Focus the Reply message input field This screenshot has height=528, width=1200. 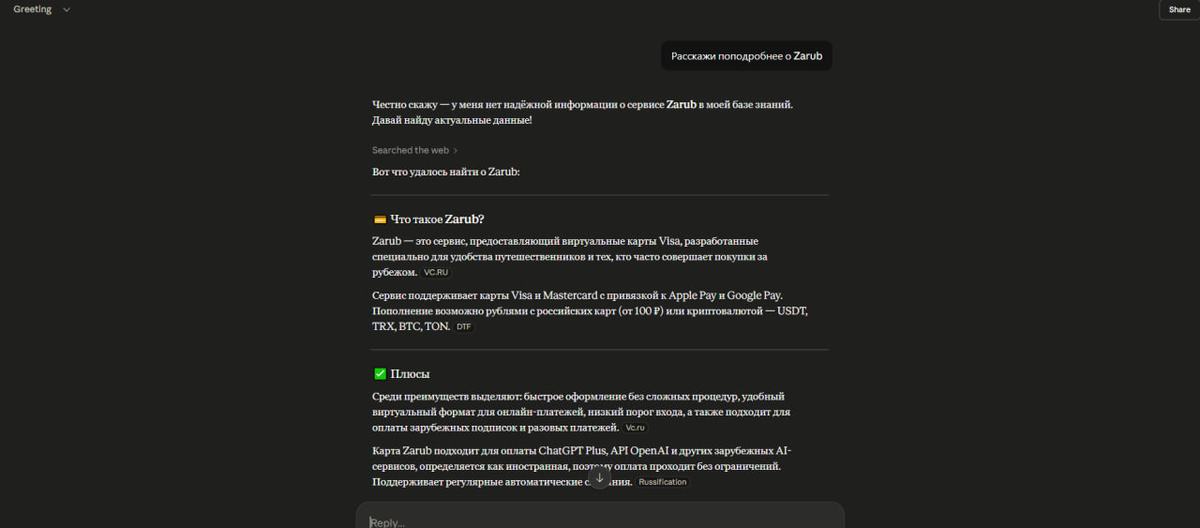[600, 518]
